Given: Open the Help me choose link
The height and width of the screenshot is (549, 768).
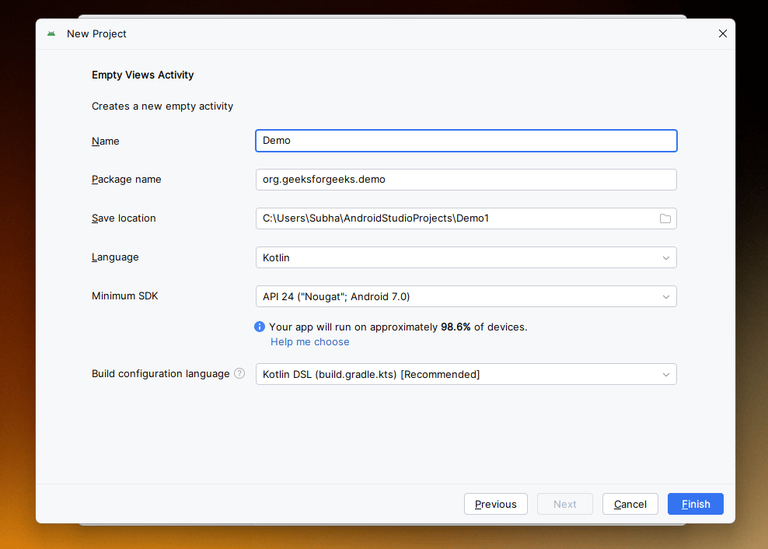Looking at the screenshot, I should coord(310,342).
